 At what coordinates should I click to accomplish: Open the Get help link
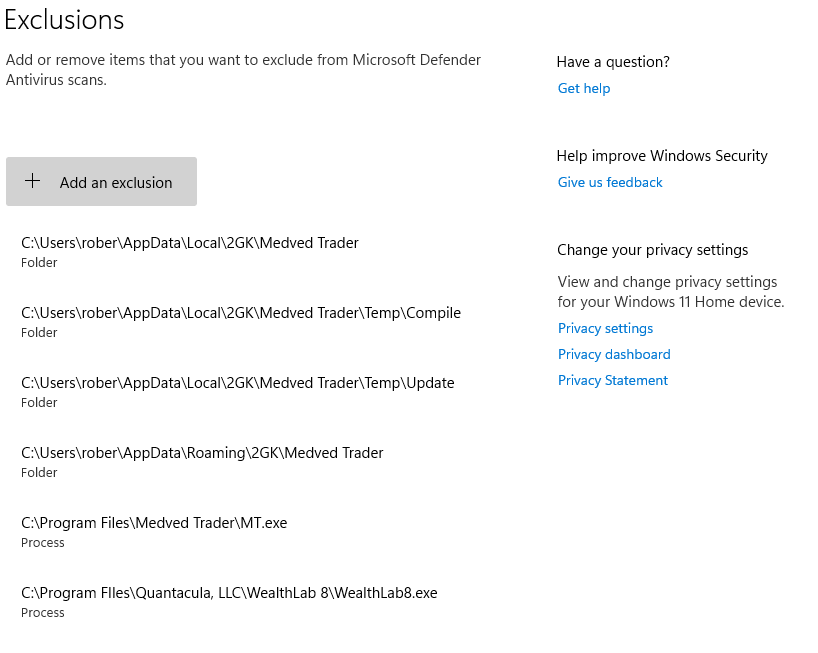click(x=584, y=89)
